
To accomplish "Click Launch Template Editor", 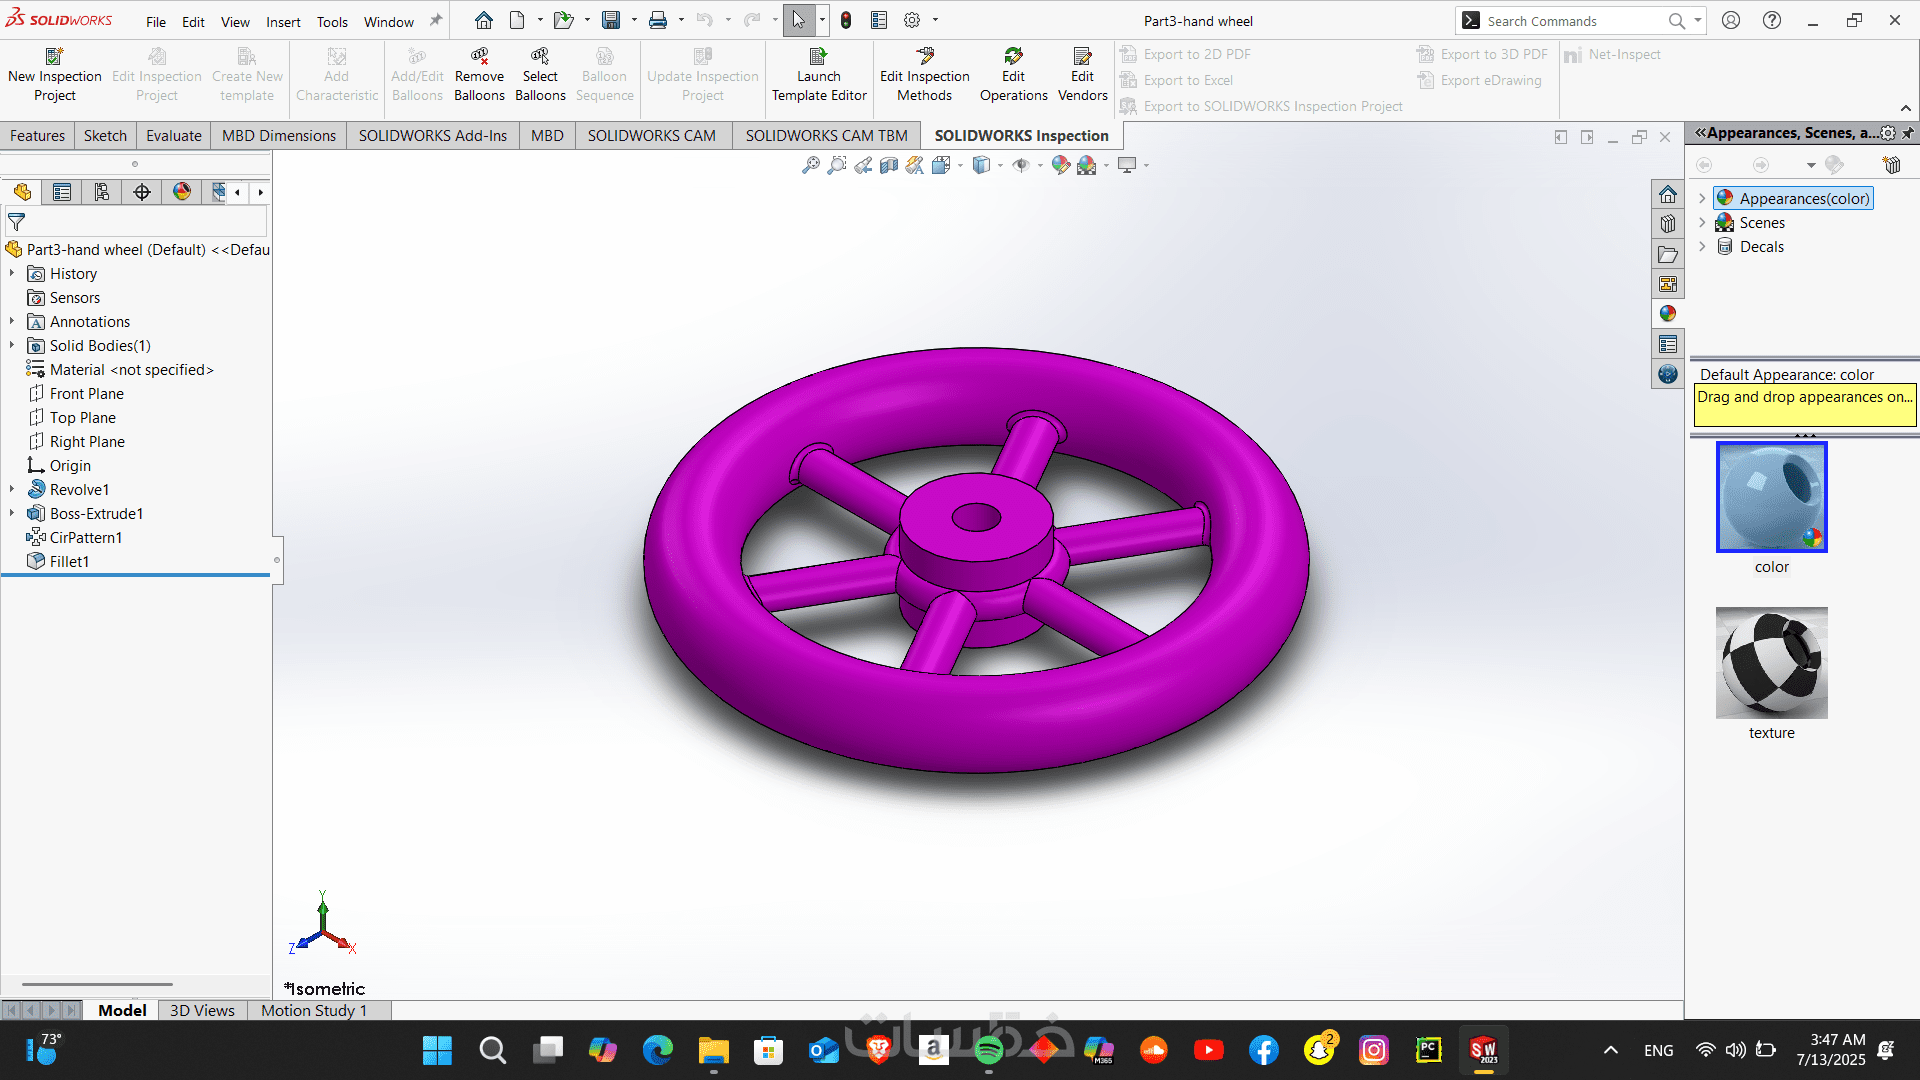I will pos(819,75).
